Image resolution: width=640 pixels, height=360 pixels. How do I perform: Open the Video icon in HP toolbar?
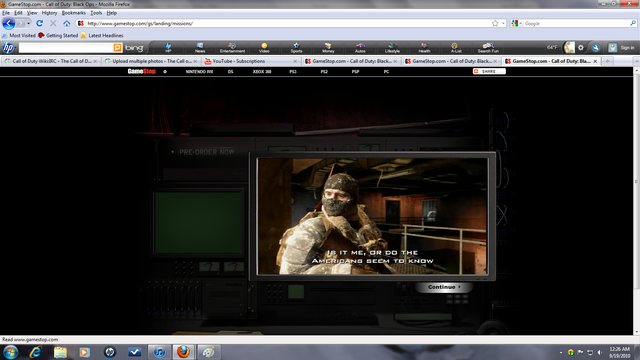coord(264,48)
